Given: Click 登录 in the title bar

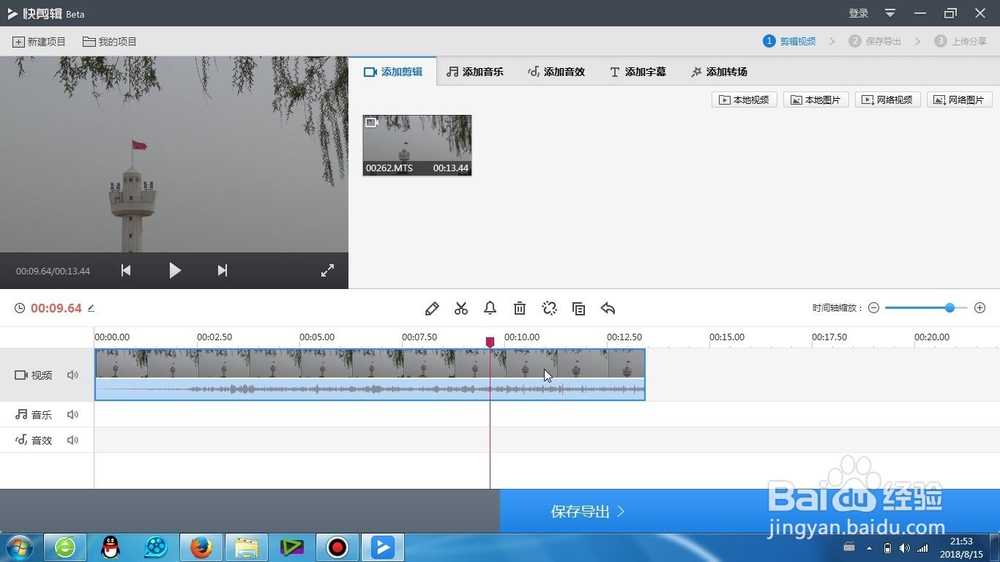Looking at the screenshot, I should point(858,13).
